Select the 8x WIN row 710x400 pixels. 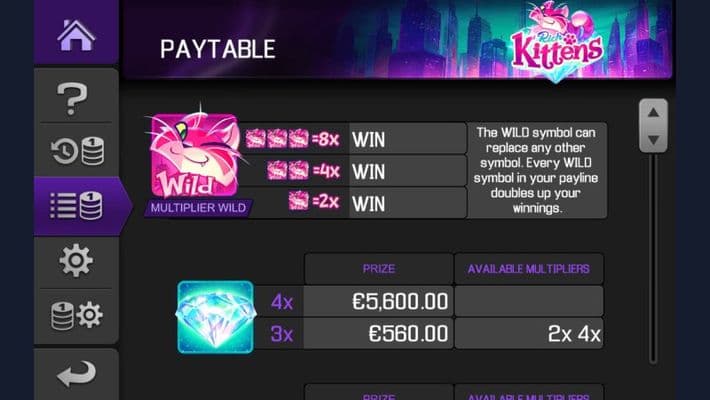coord(353,139)
